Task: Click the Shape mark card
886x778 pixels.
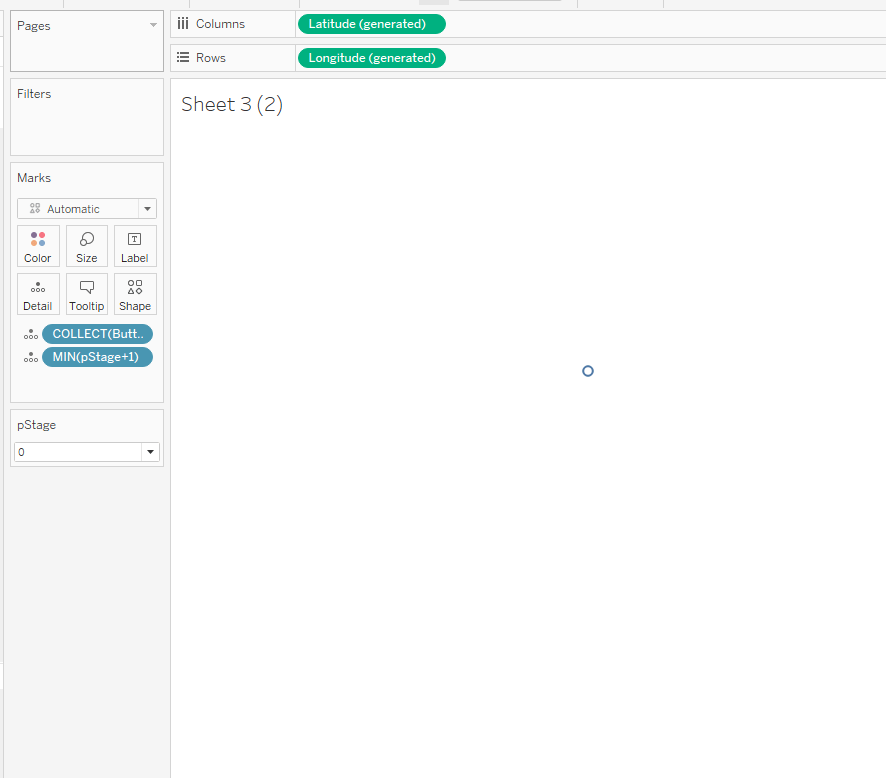Action: click(135, 294)
